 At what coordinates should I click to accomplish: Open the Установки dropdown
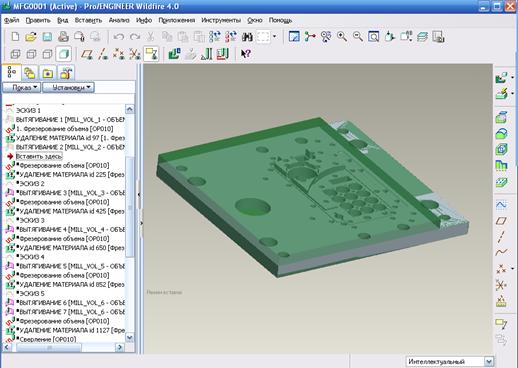(x=69, y=87)
